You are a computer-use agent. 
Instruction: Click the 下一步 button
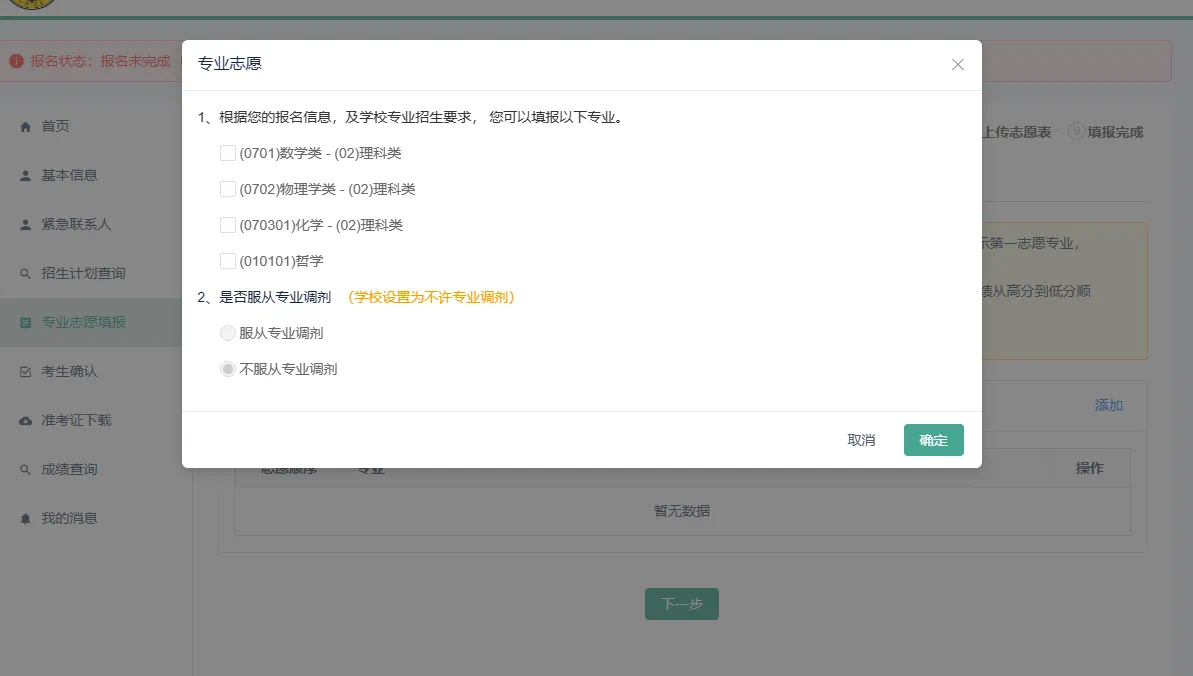click(681, 603)
